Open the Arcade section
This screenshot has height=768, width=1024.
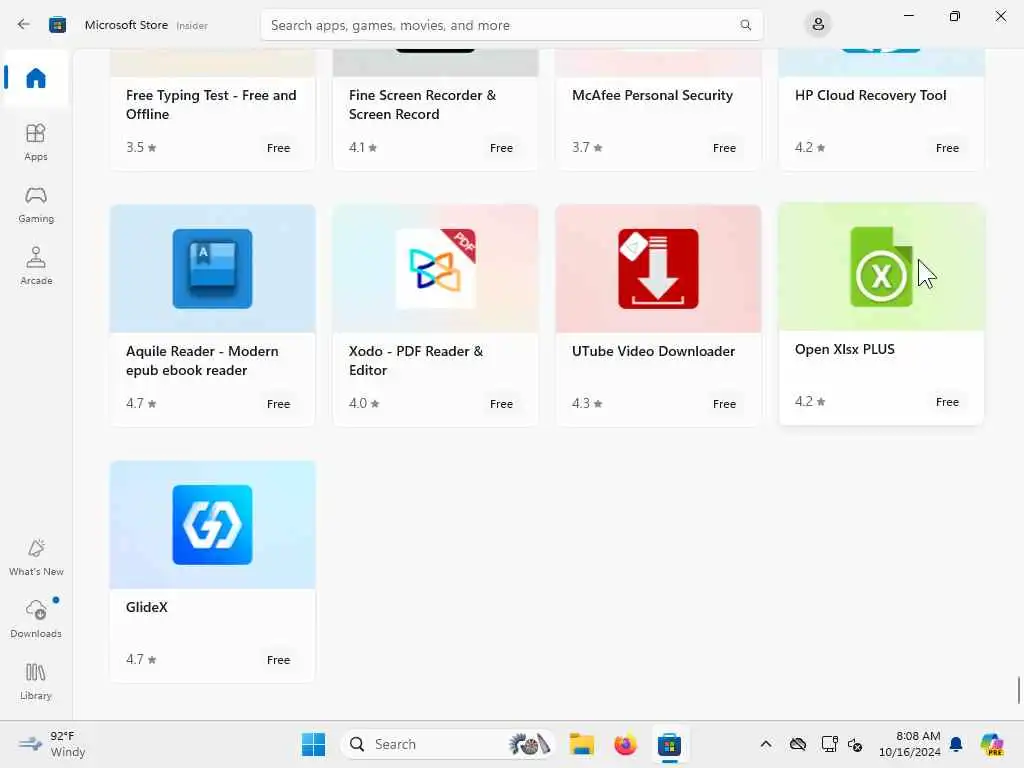pos(36,266)
